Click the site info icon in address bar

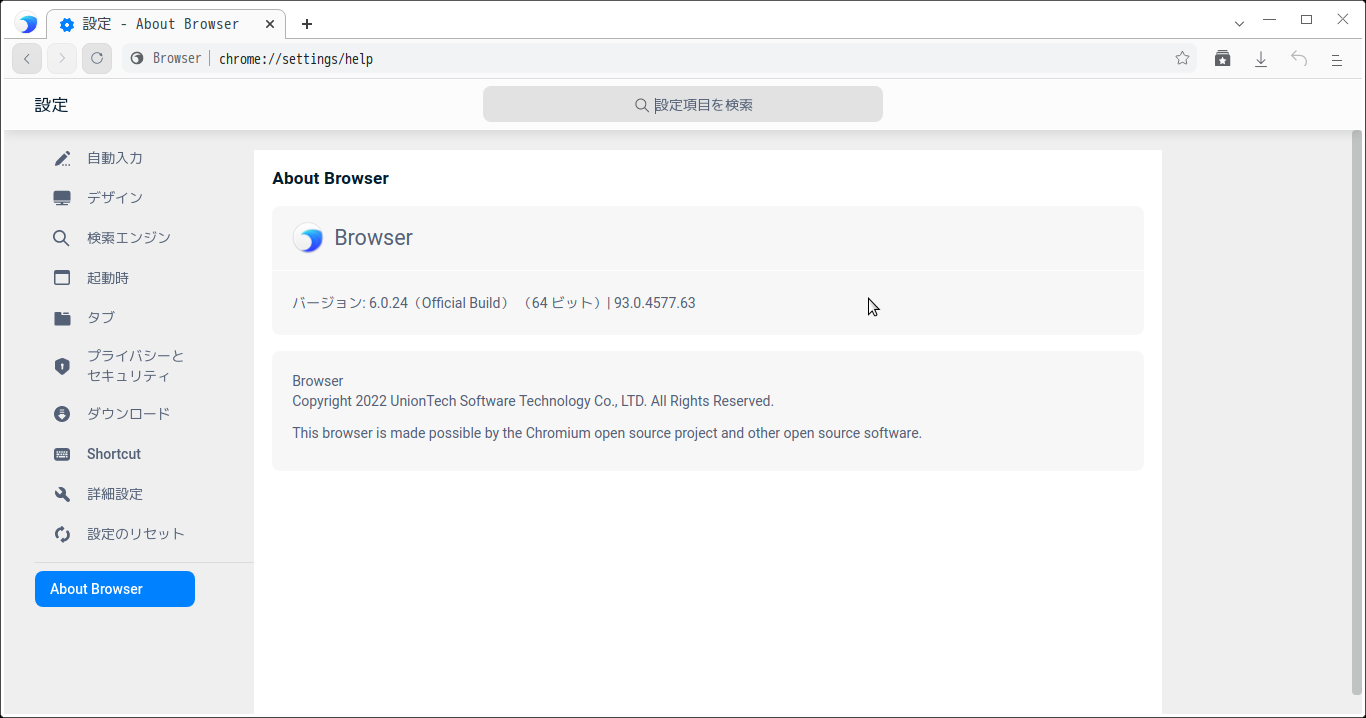pos(137,59)
